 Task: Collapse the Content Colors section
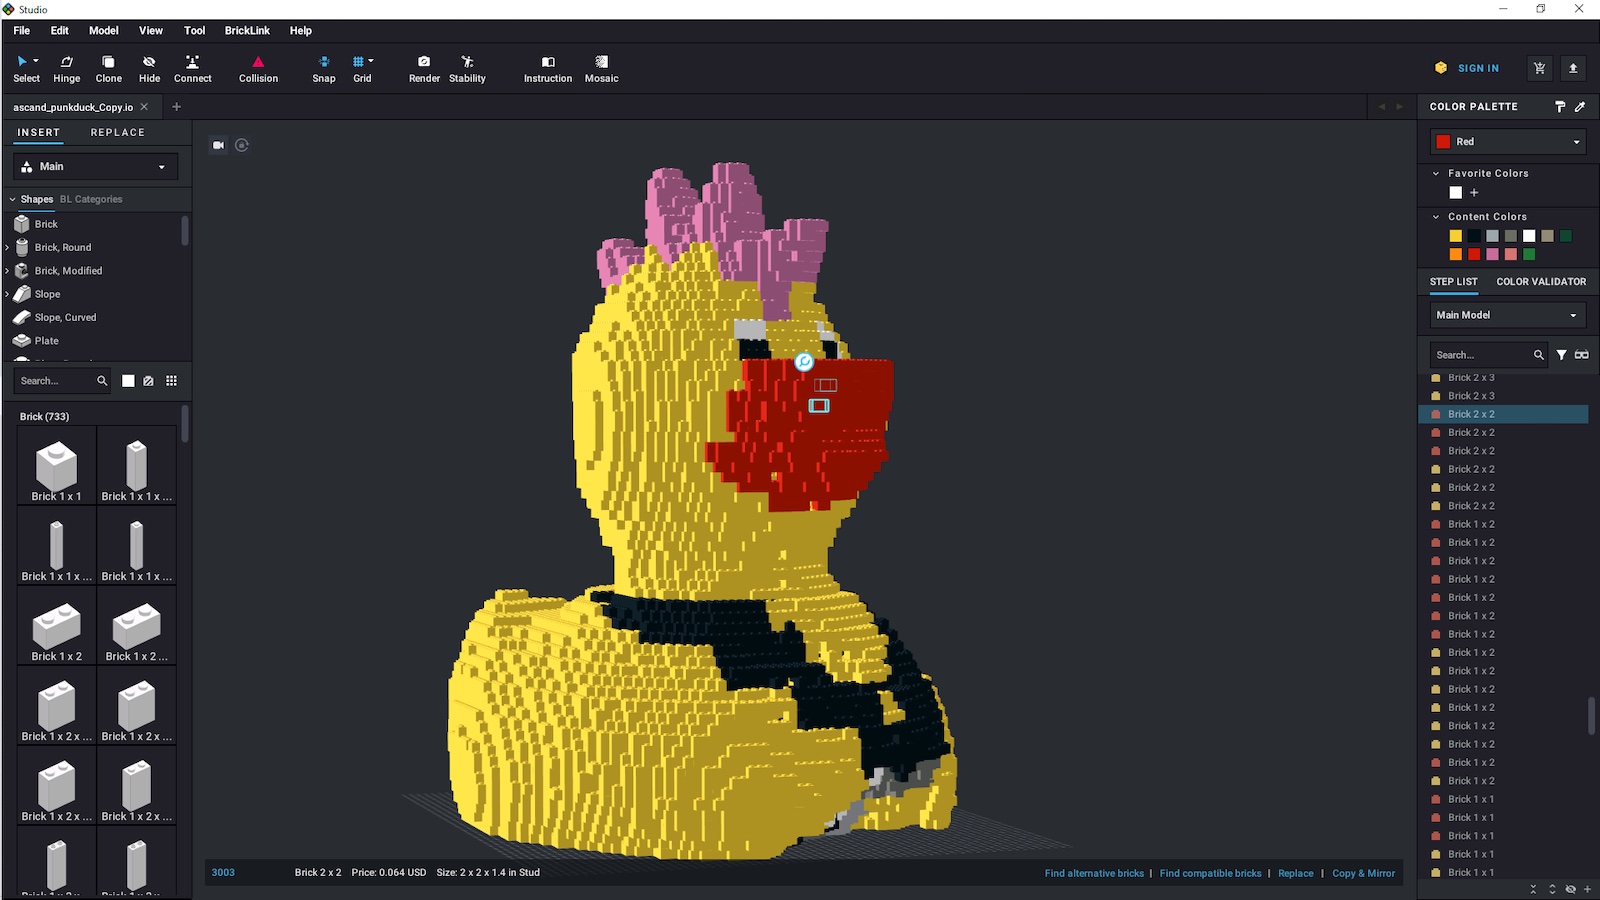[1437, 217]
